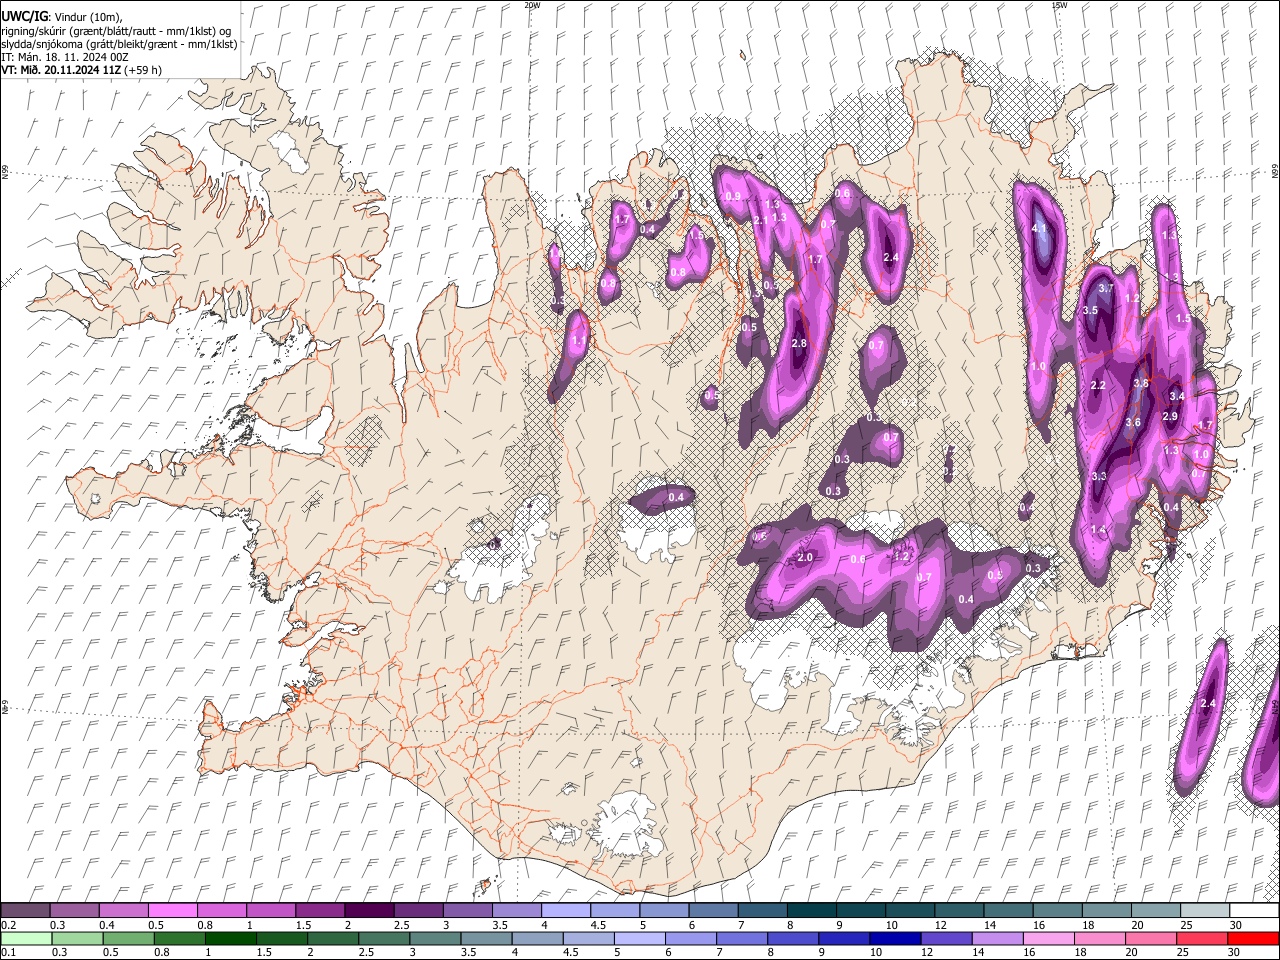Viewport: 1280px width, 960px height.
Task: Click the '30' label on the snow scale row
Action: click(x=1236, y=925)
